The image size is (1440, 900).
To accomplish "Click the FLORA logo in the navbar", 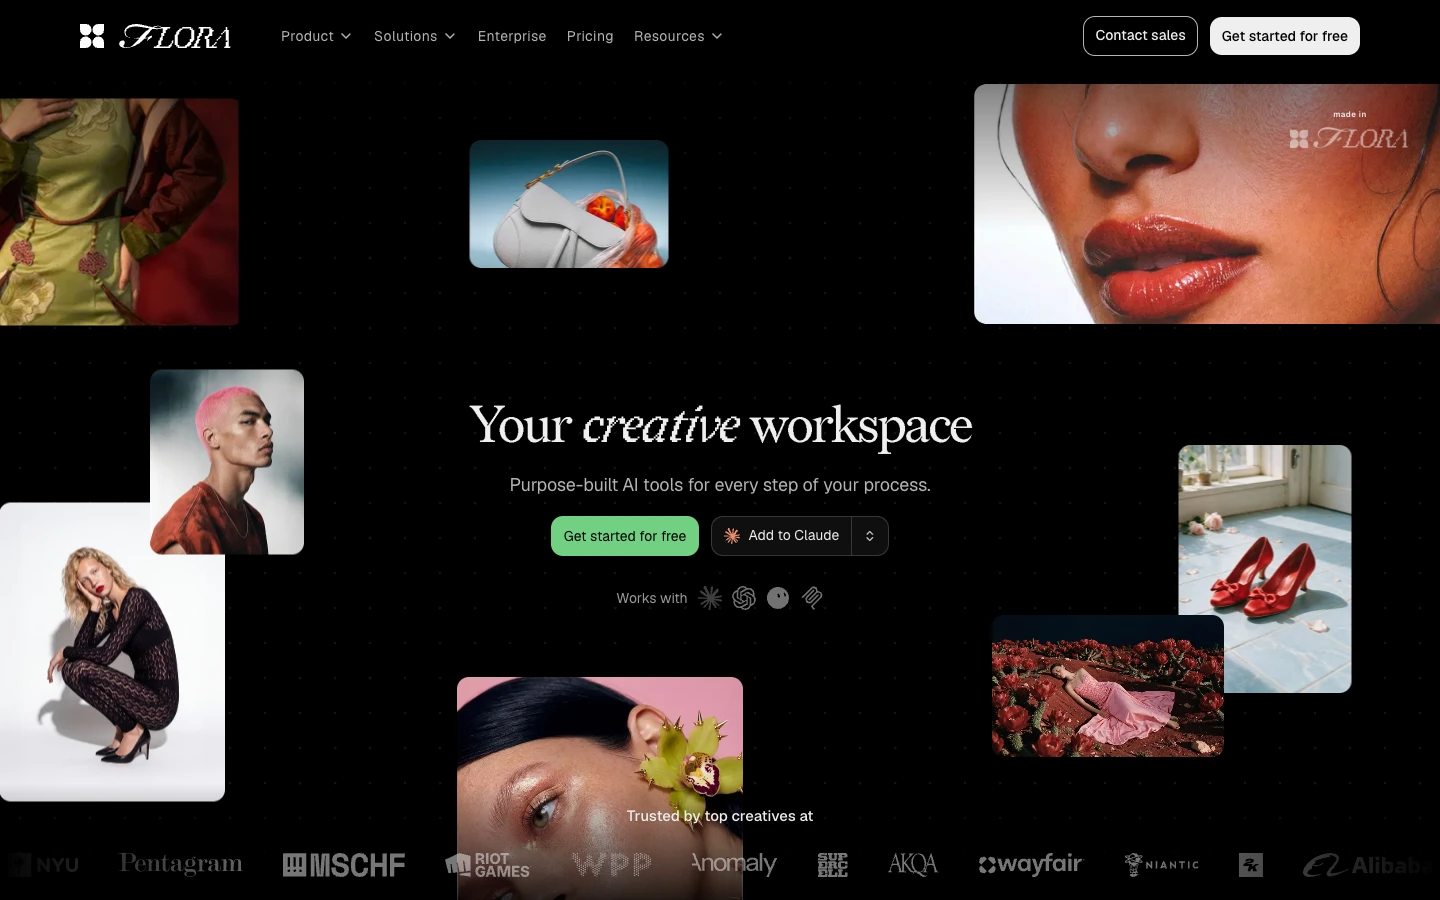I will (x=155, y=37).
